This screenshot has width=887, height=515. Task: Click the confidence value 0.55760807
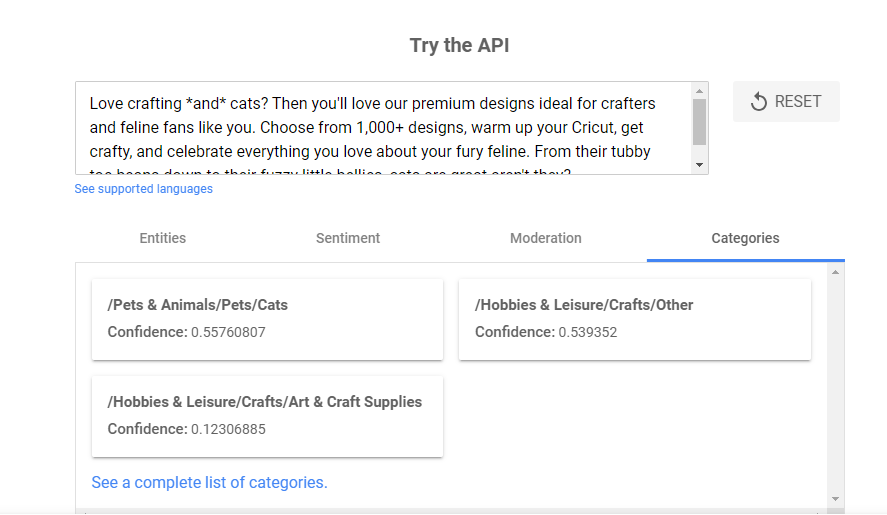[x=228, y=332]
